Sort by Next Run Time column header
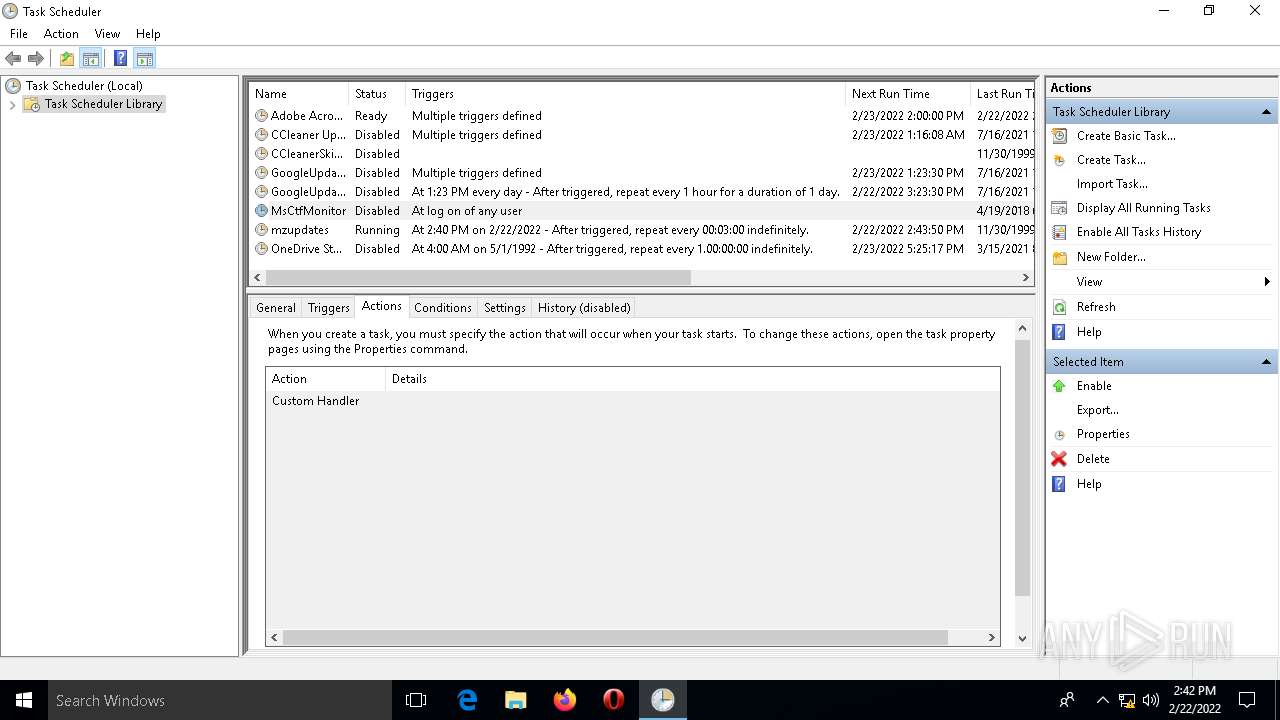 [x=908, y=94]
